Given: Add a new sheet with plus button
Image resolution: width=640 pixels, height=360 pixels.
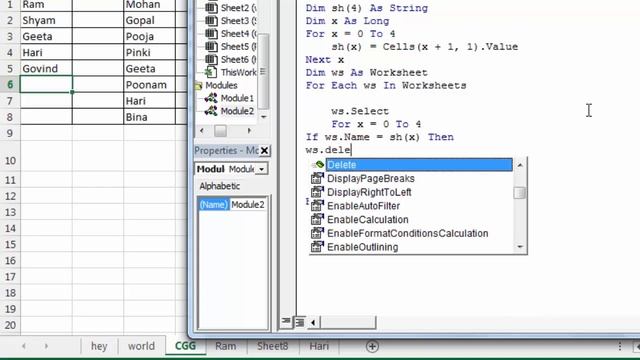Looking at the screenshot, I should point(372,347).
